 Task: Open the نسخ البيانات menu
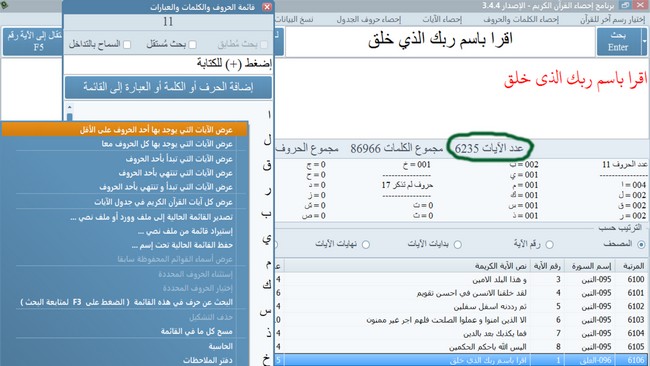tap(294, 19)
